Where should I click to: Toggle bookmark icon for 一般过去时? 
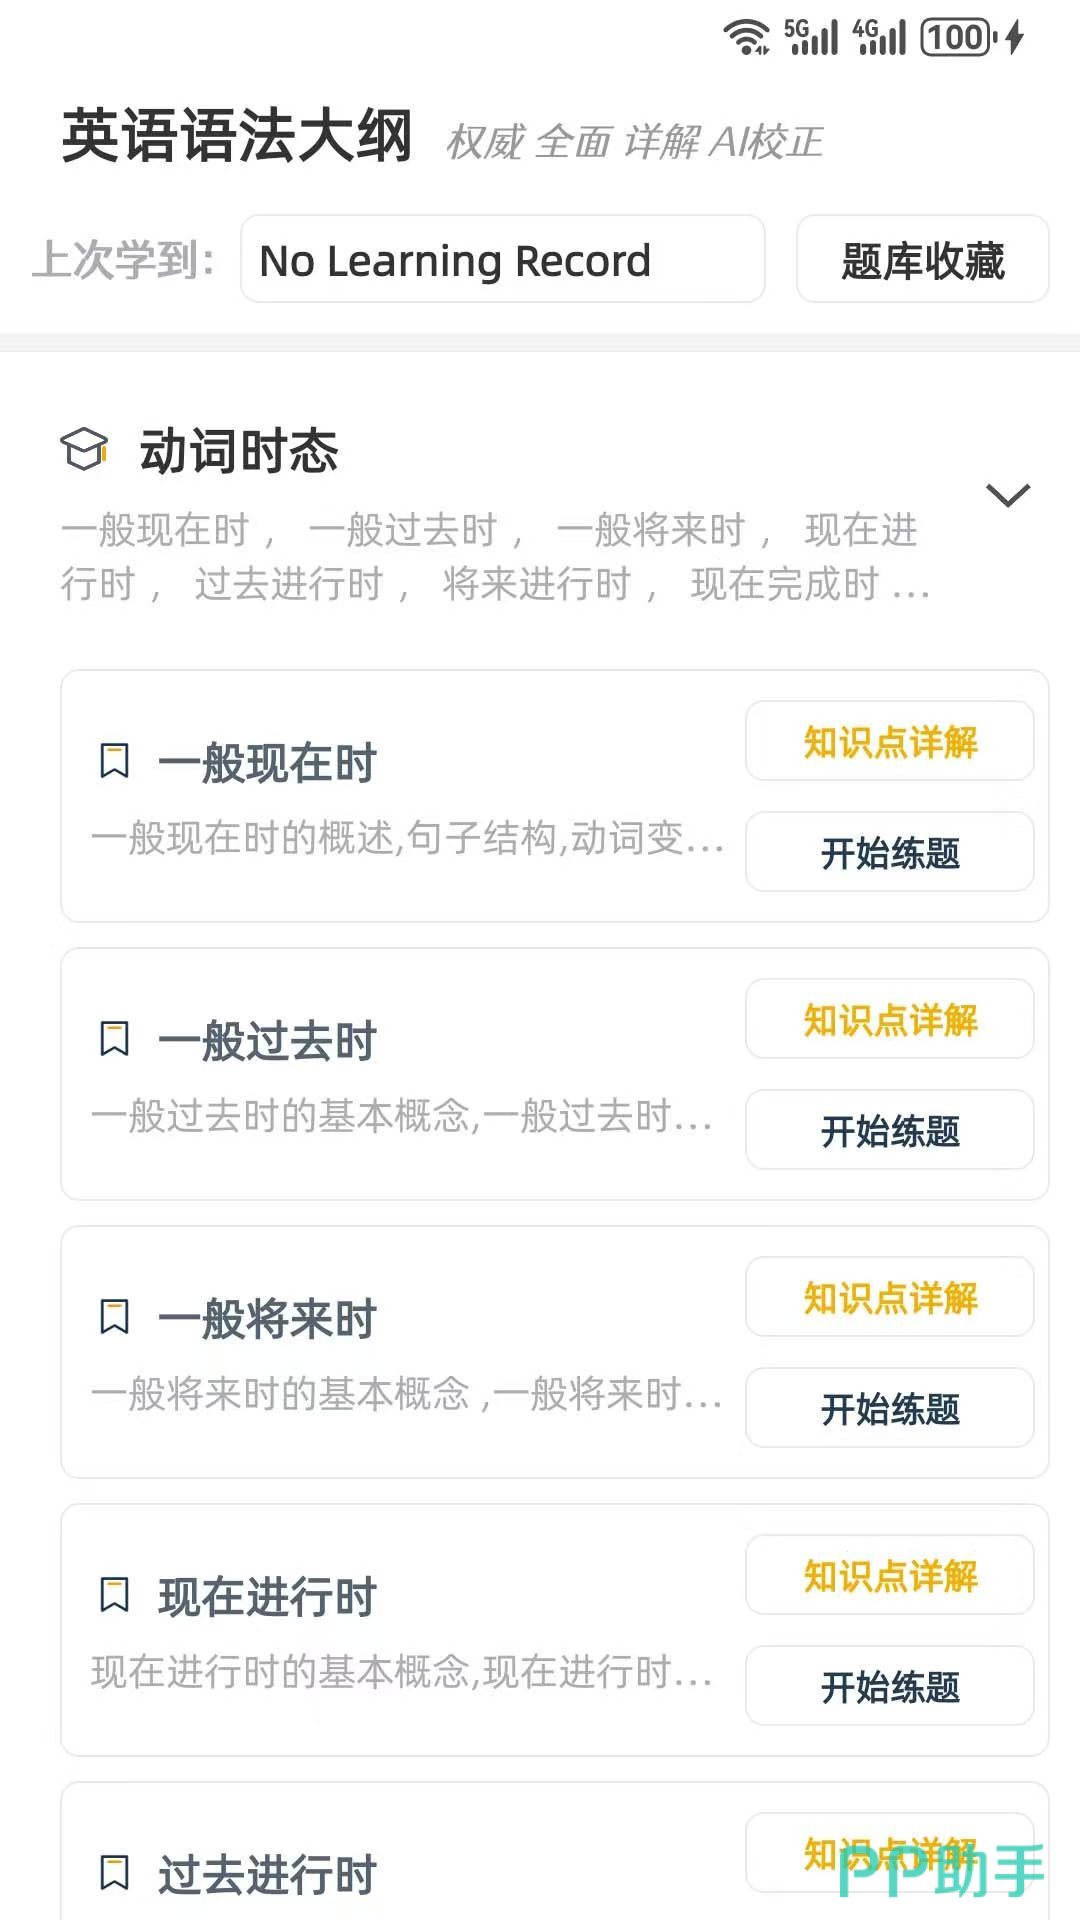[x=115, y=1039]
